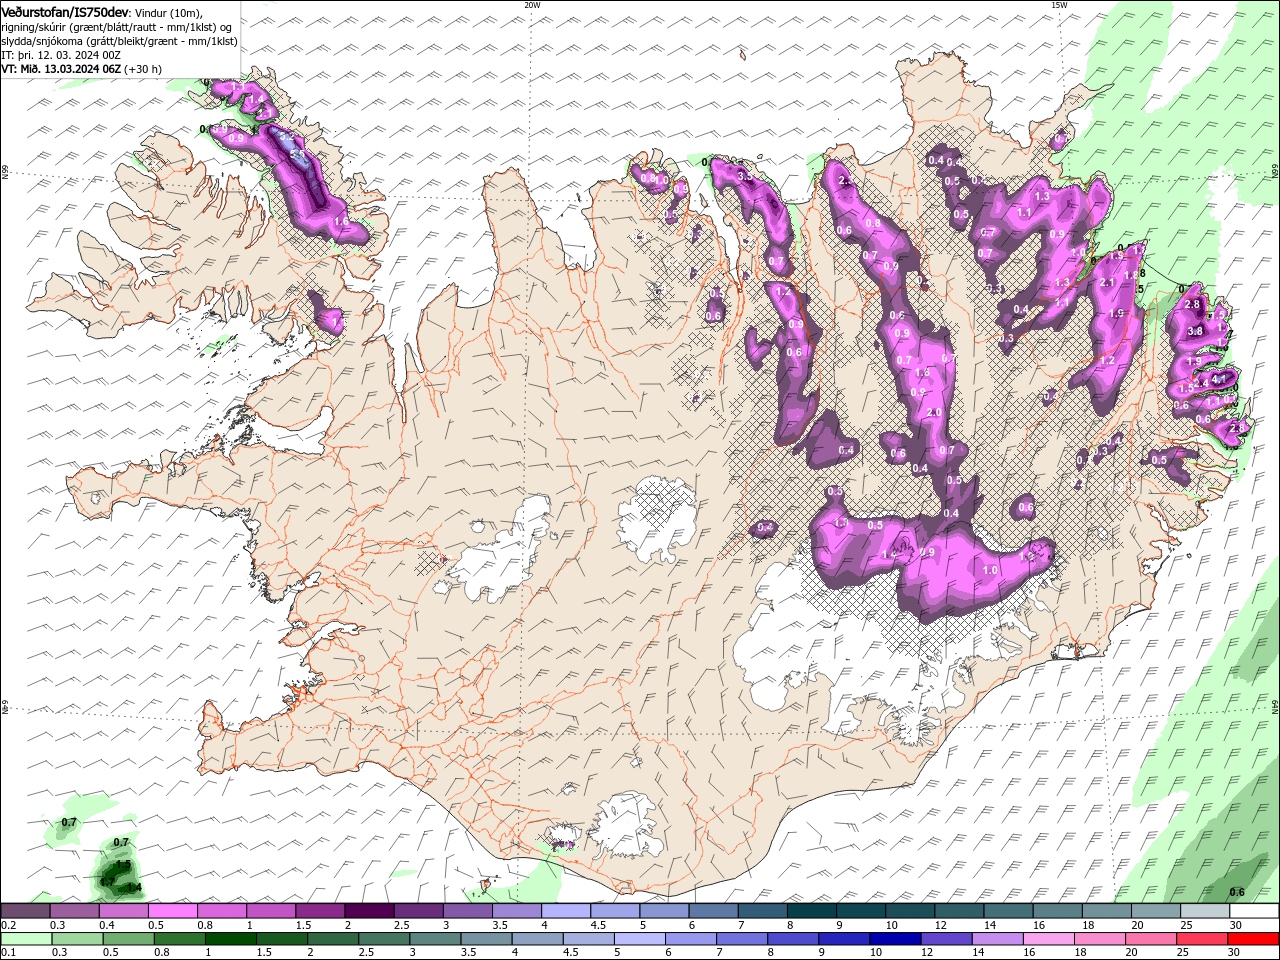
Task: Click the 'VT: Mið. 13.03.2024 06Z (+30 h)' line
Action: pos(82,69)
